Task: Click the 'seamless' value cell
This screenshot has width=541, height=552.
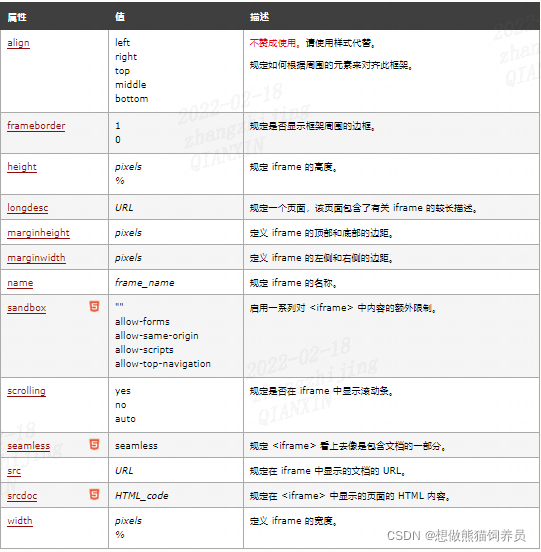Action: 136,446
